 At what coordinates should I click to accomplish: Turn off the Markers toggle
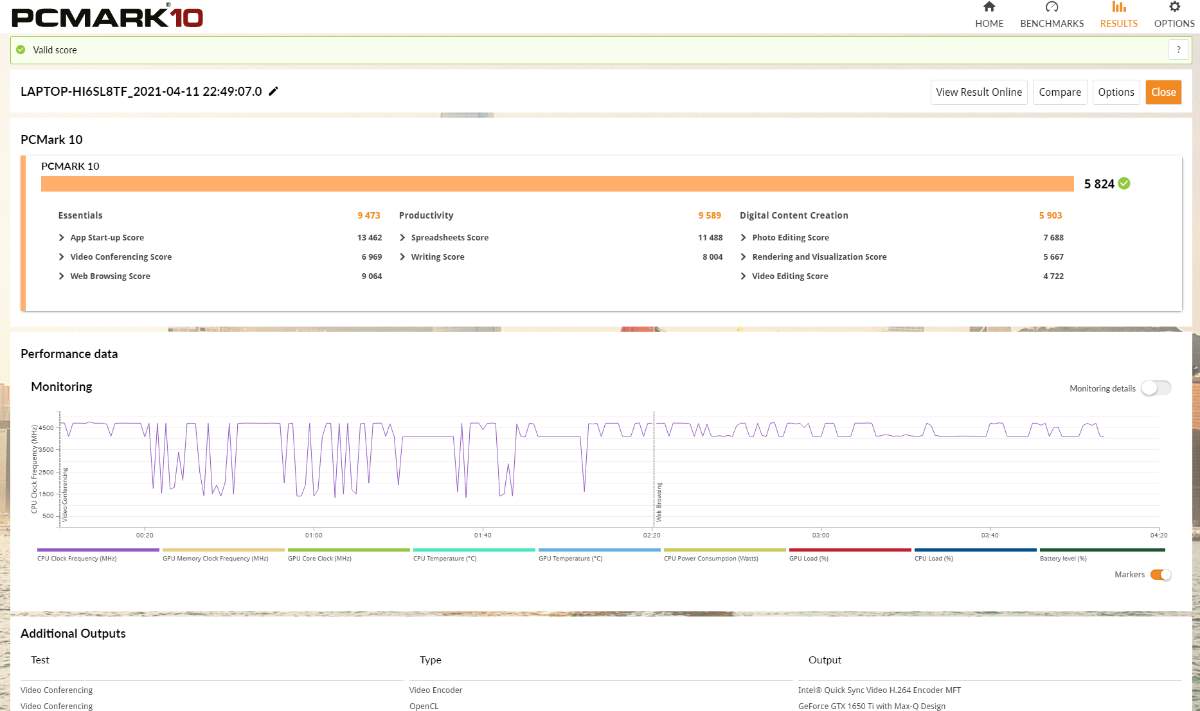(x=1160, y=574)
